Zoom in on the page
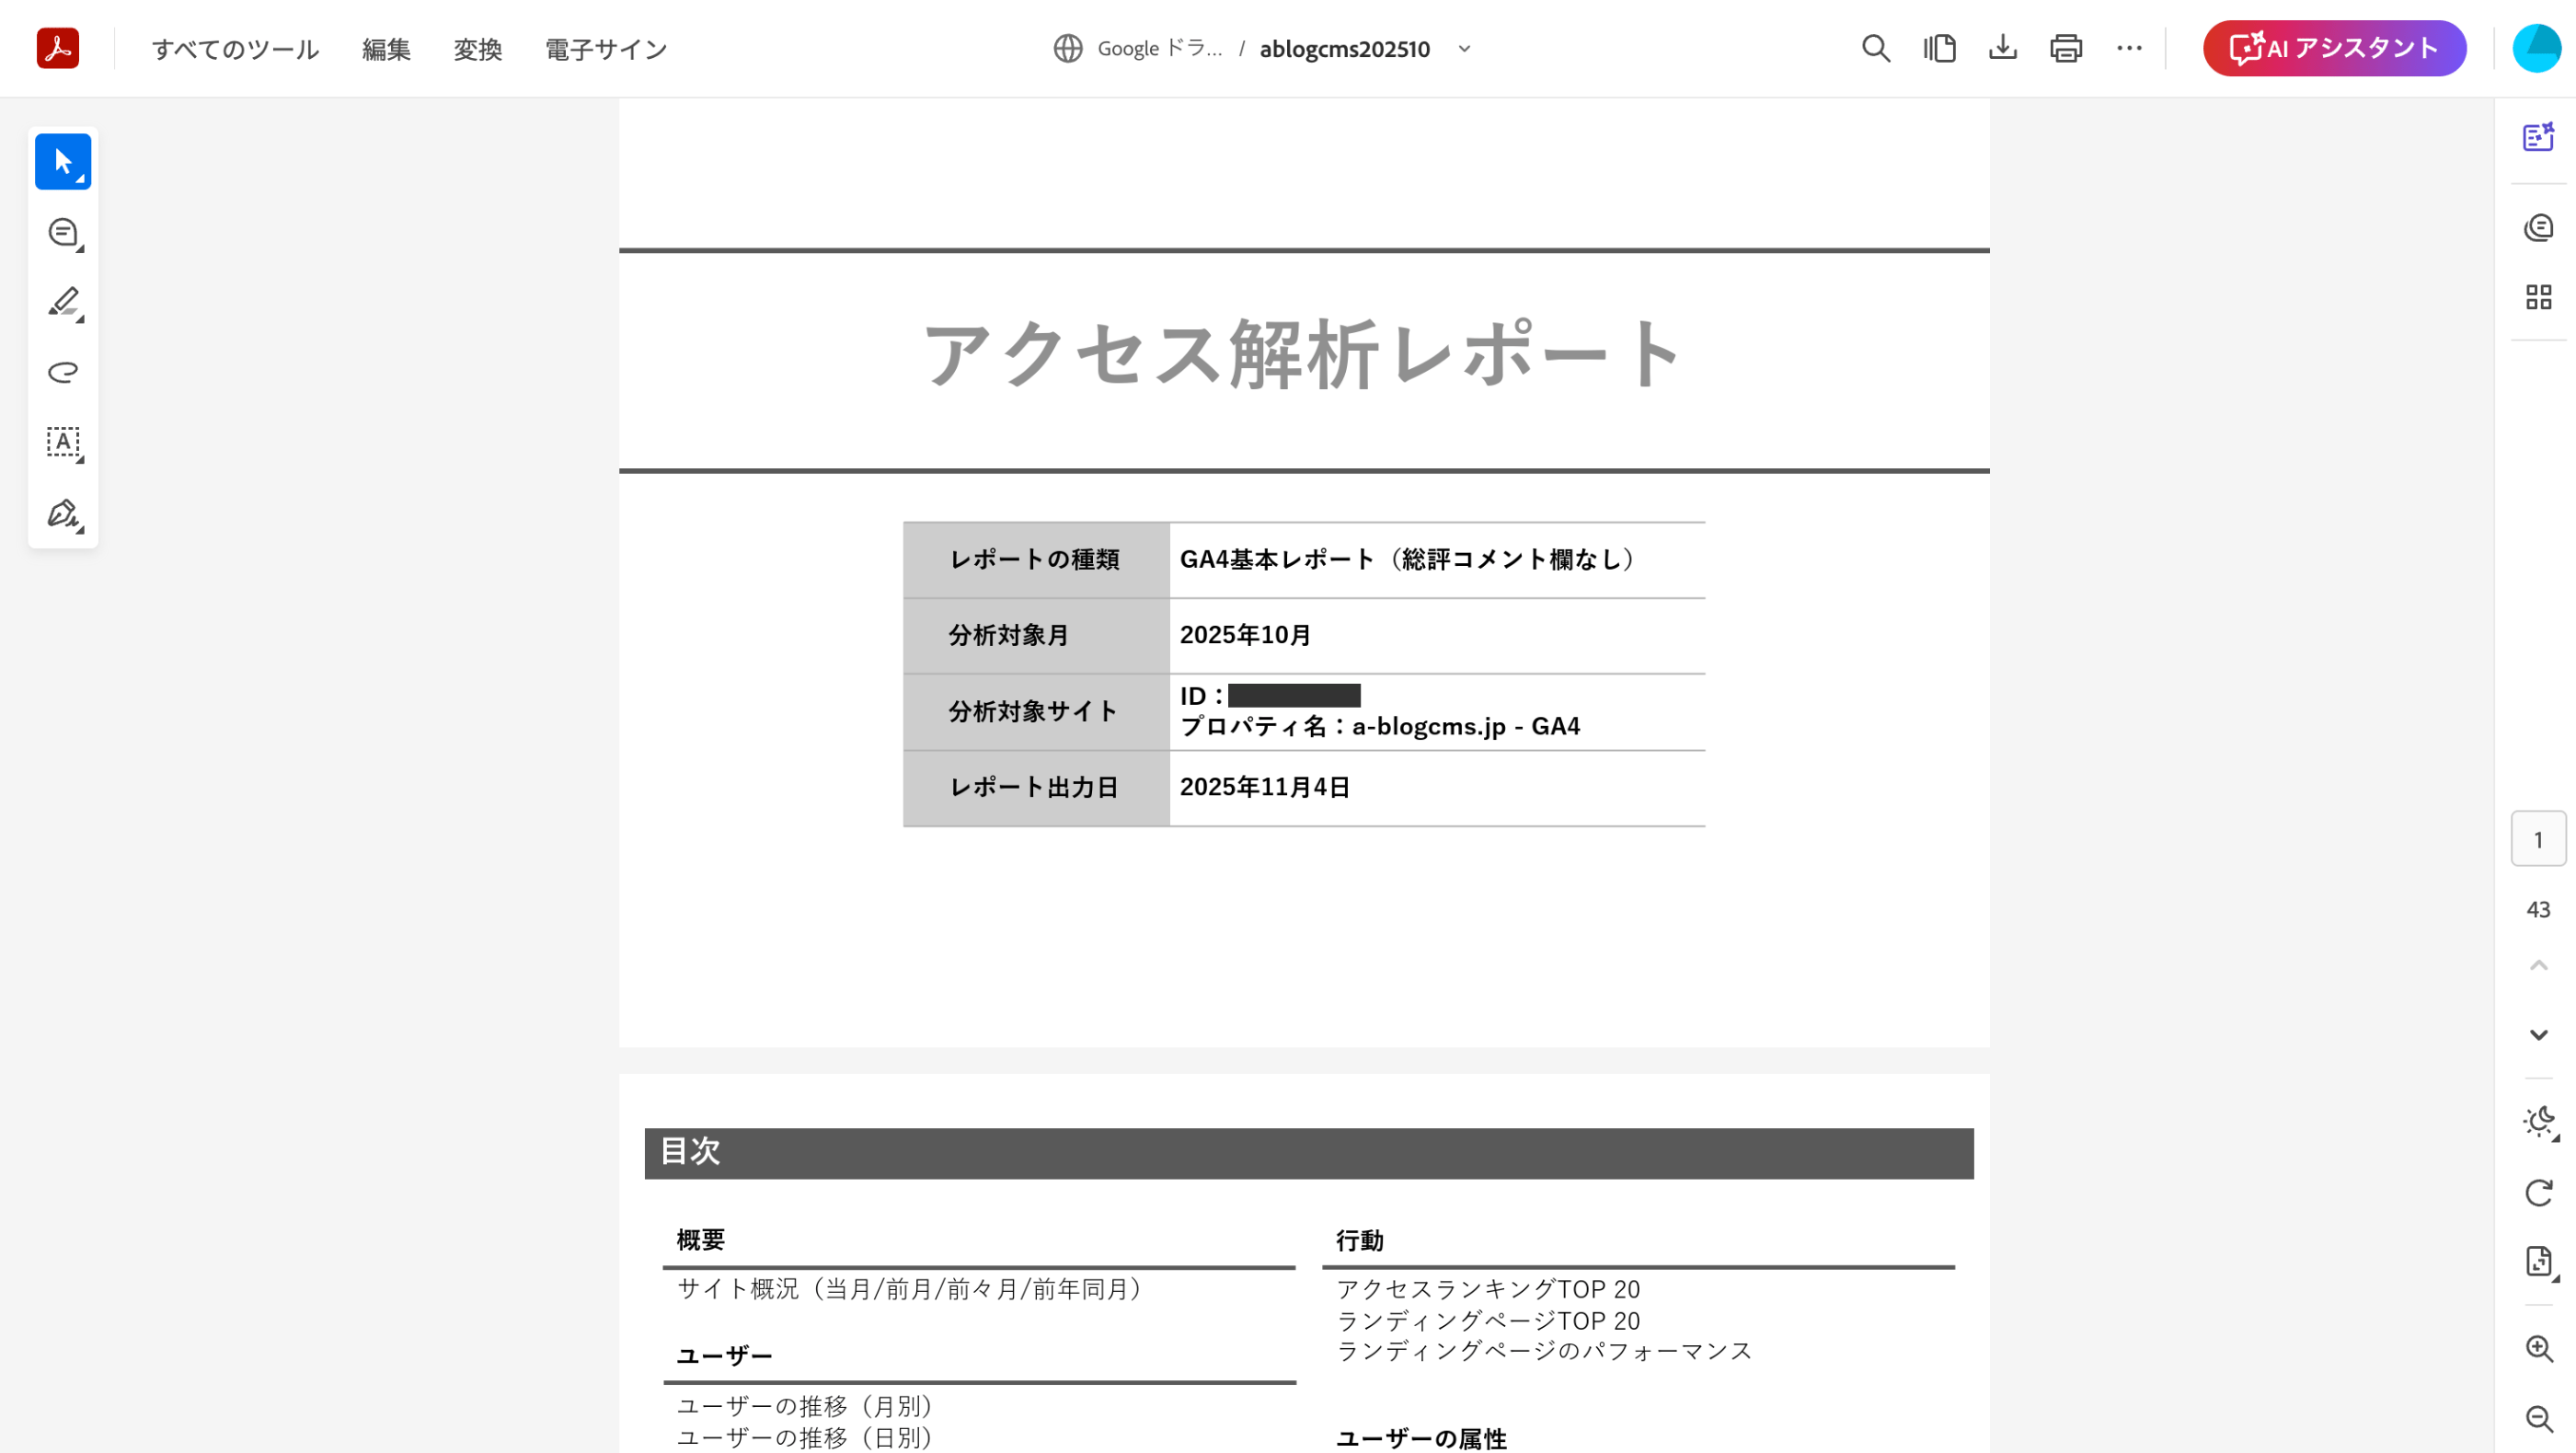This screenshot has height=1453, width=2576. (2538, 1348)
